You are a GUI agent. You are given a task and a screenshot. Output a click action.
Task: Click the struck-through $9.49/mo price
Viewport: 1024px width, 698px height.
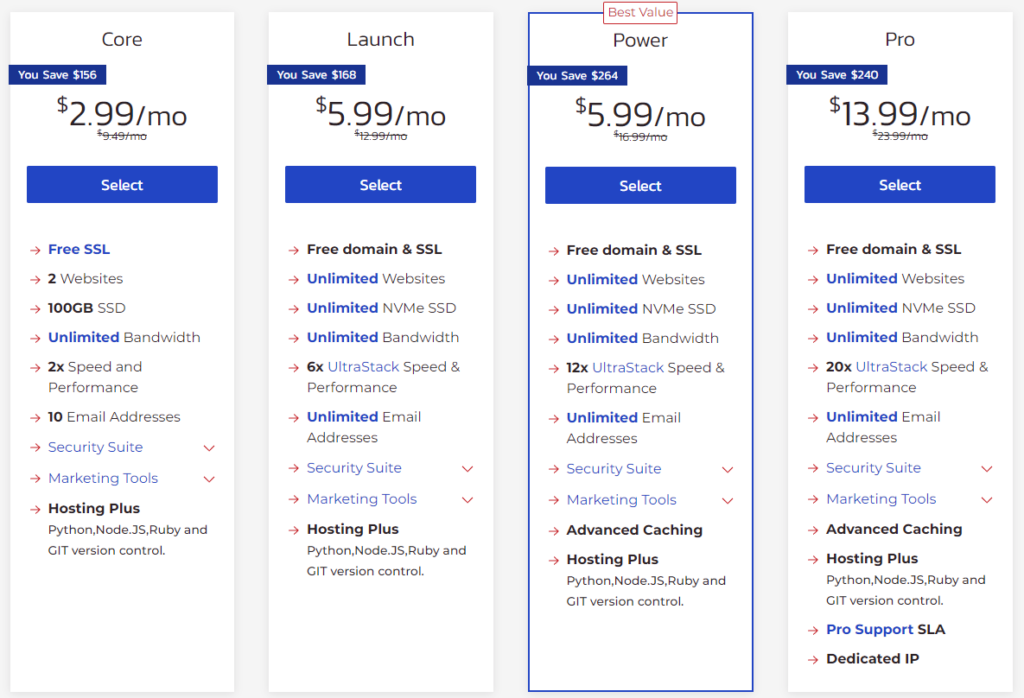[122, 136]
